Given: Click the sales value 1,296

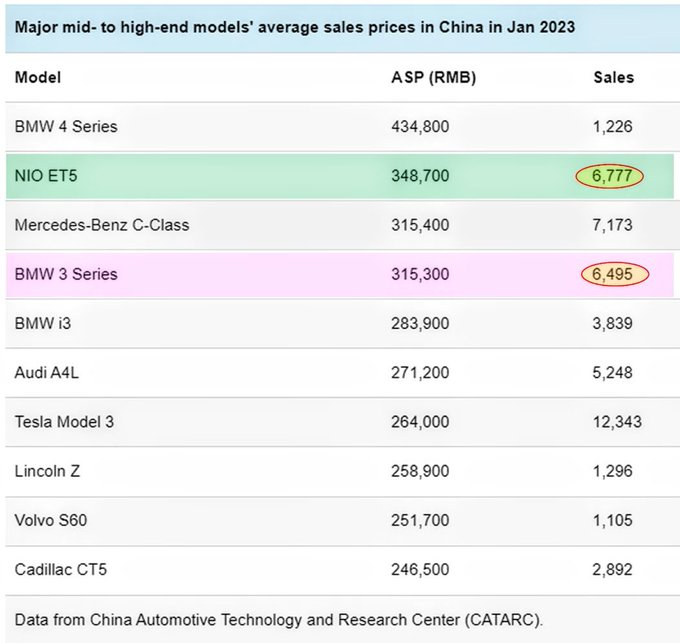Looking at the screenshot, I should point(612,471).
